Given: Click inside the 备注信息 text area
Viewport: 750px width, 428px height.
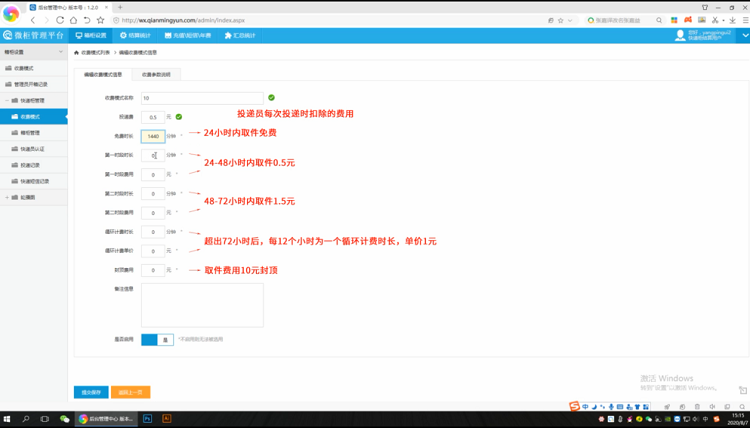Looking at the screenshot, I should click(202, 305).
